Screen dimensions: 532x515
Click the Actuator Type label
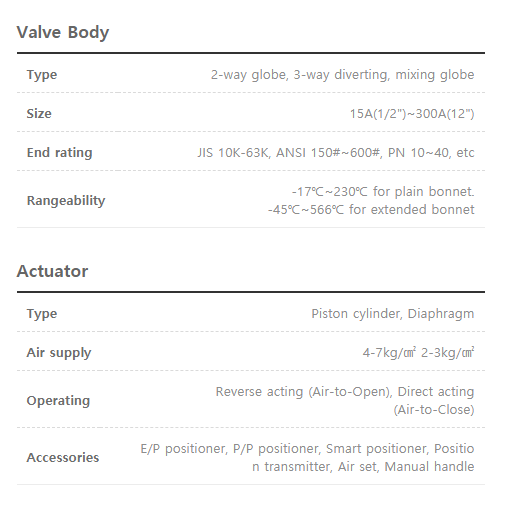[42, 314]
